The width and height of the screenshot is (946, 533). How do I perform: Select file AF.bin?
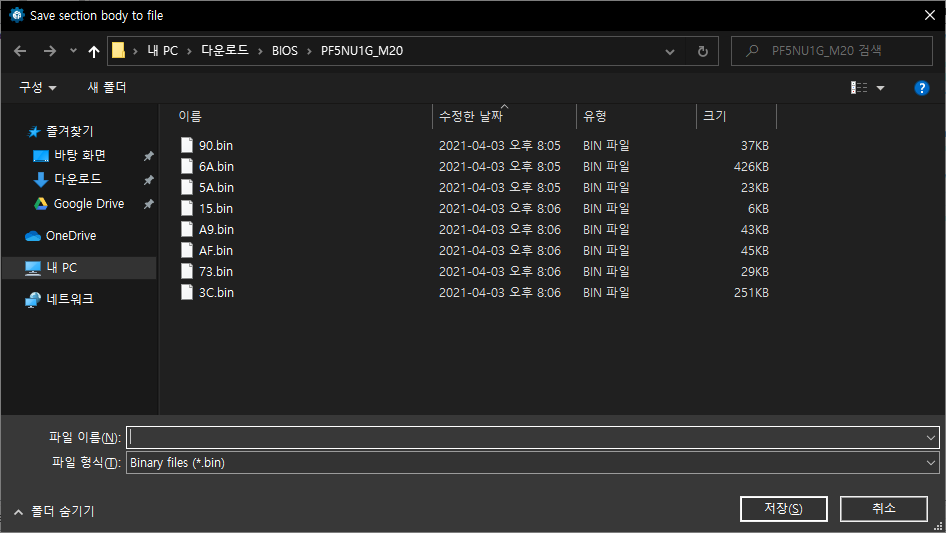click(x=215, y=251)
